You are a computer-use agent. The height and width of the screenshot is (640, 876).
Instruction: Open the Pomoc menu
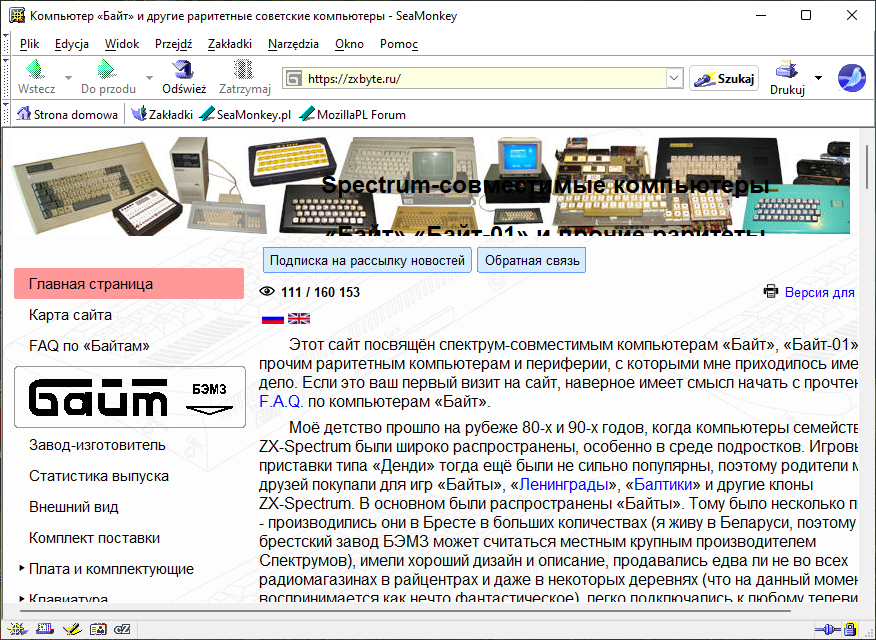[399, 44]
